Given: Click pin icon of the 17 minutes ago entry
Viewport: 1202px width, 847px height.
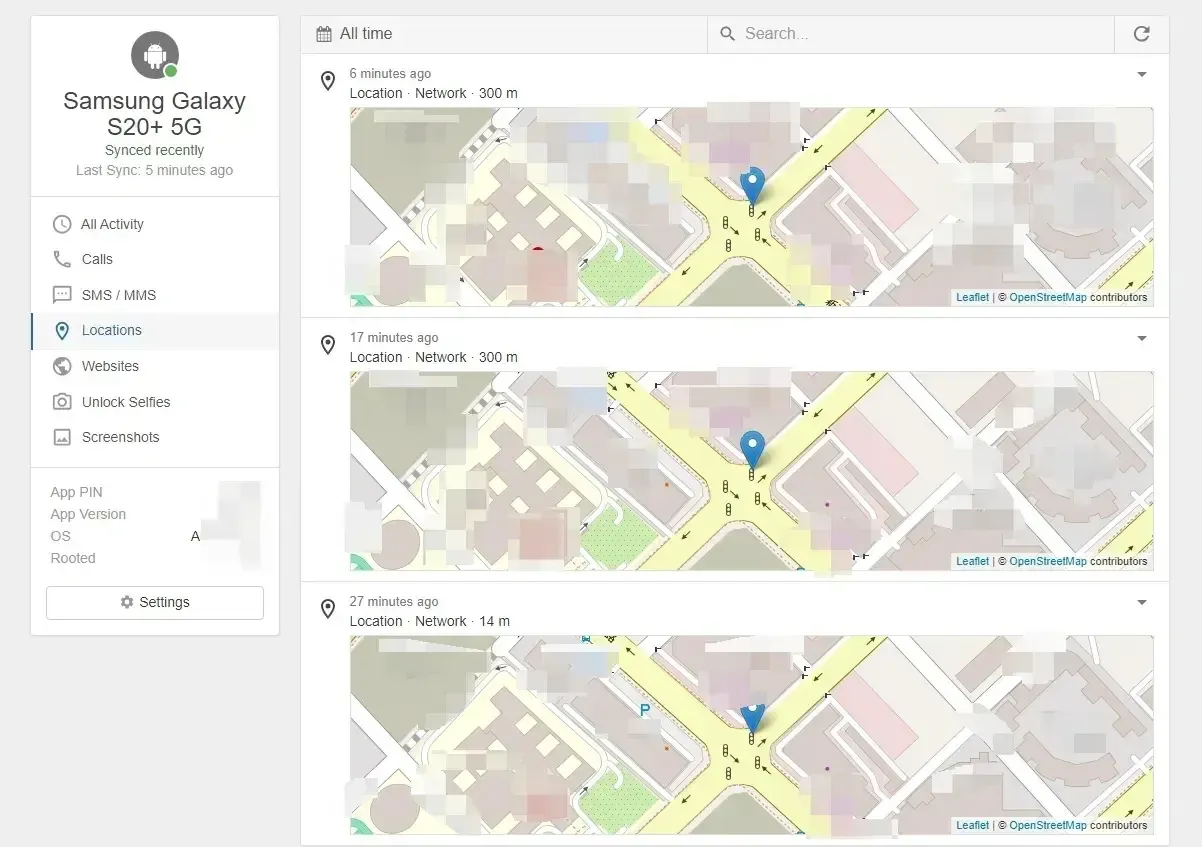Looking at the screenshot, I should (x=327, y=345).
